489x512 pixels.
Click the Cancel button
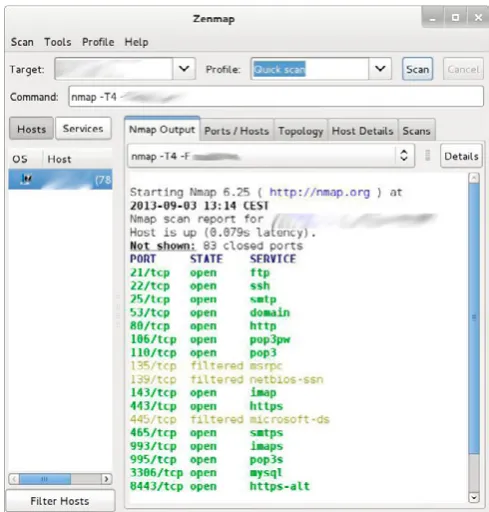[x=463, y=69]
